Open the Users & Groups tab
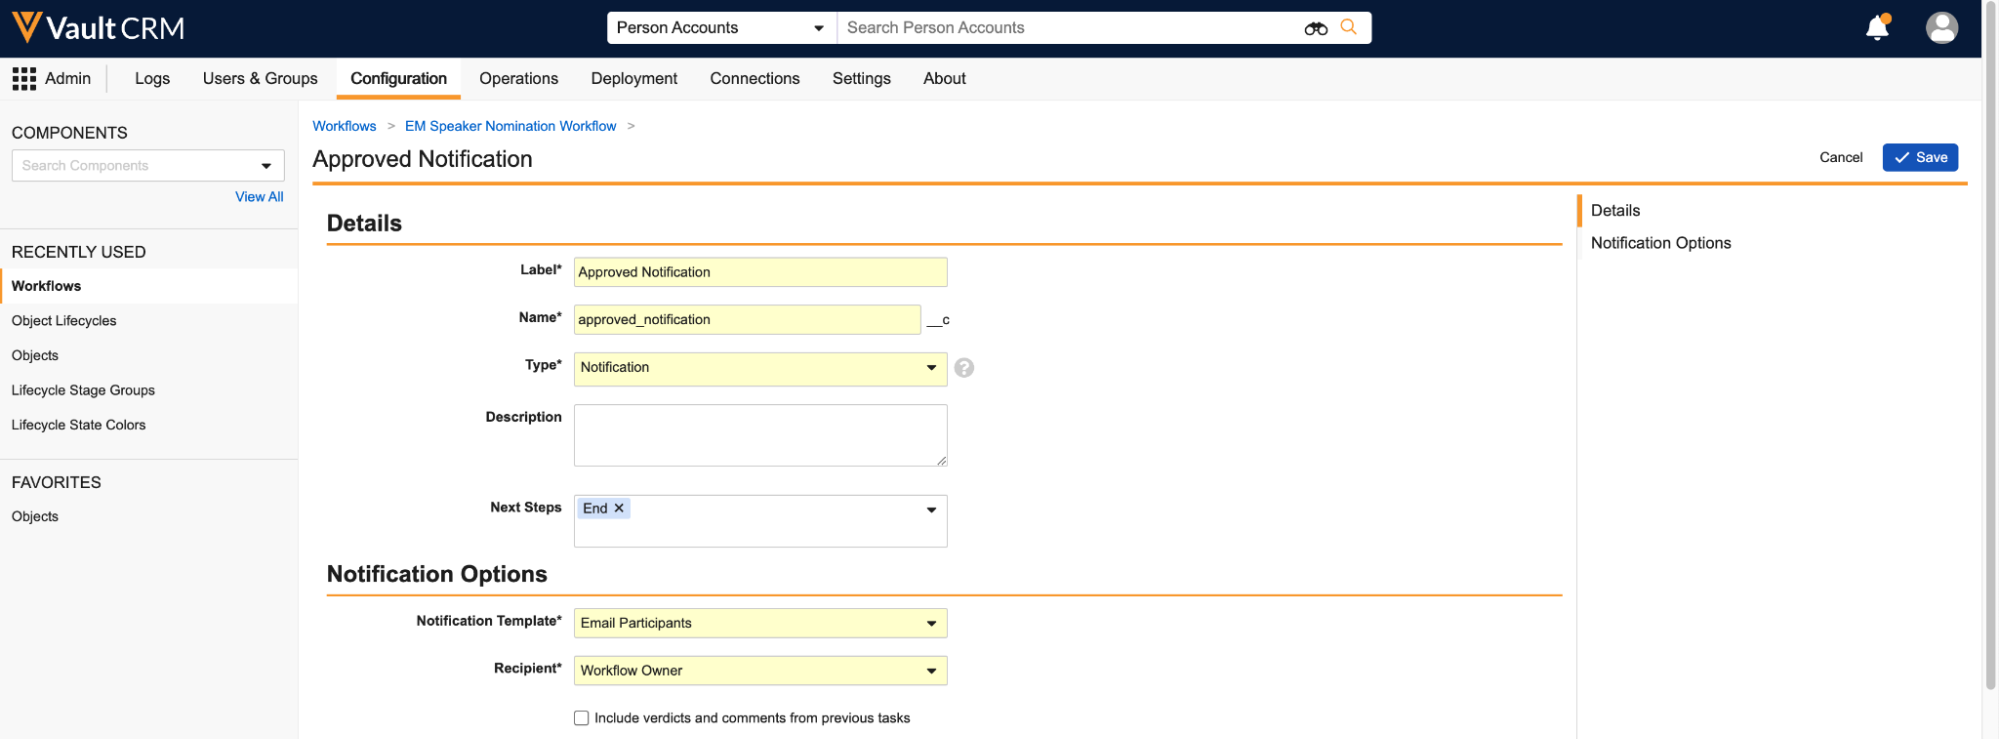The width and height of the screenshot is (1999, 739). pyautogui.click(x=260, y=79)
